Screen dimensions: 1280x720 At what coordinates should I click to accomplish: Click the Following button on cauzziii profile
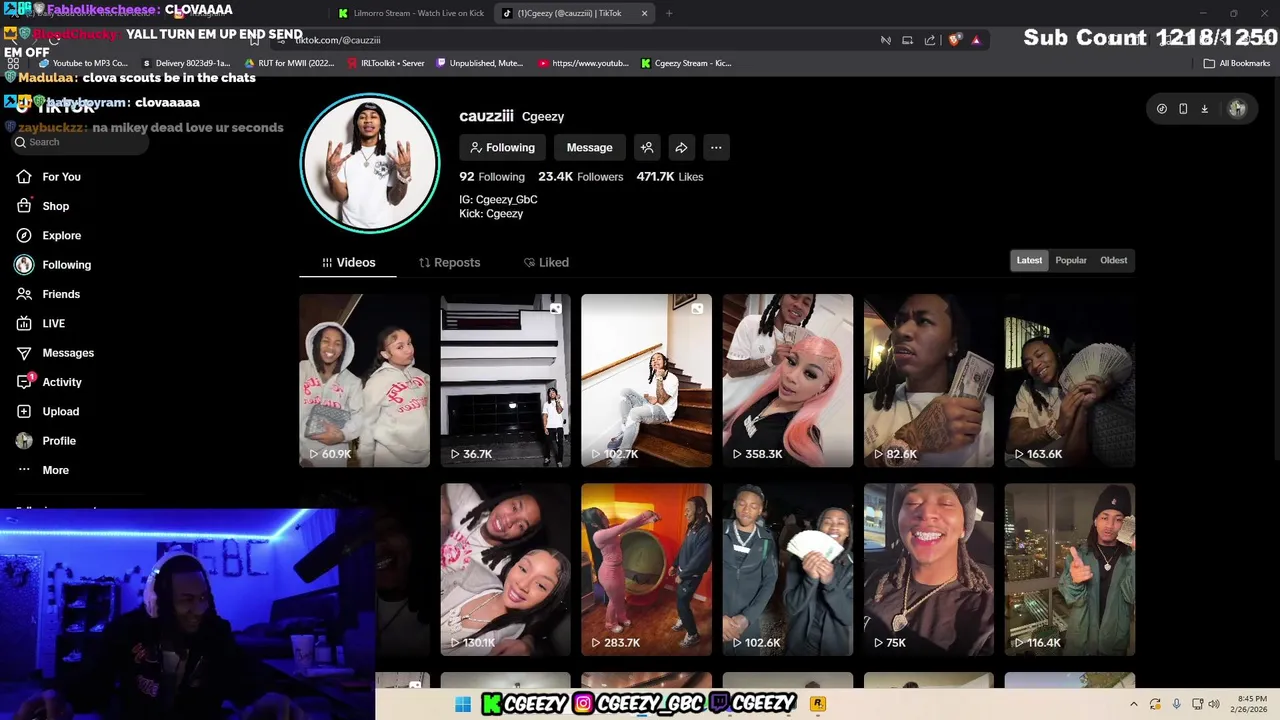coord(502,148)
